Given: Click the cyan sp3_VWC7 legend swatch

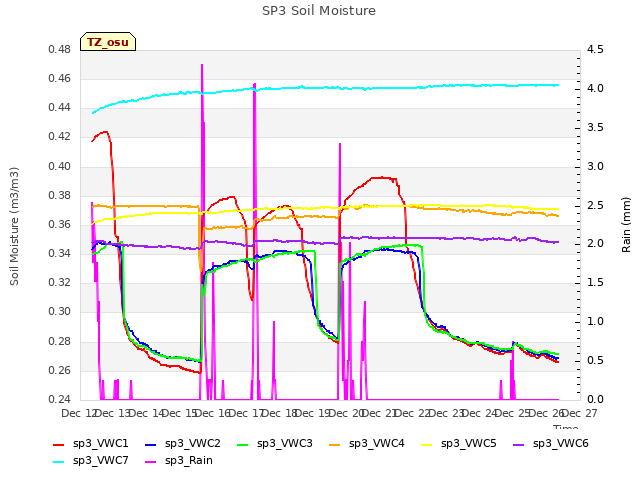Looking at the screenshot, I should (59, 462).
